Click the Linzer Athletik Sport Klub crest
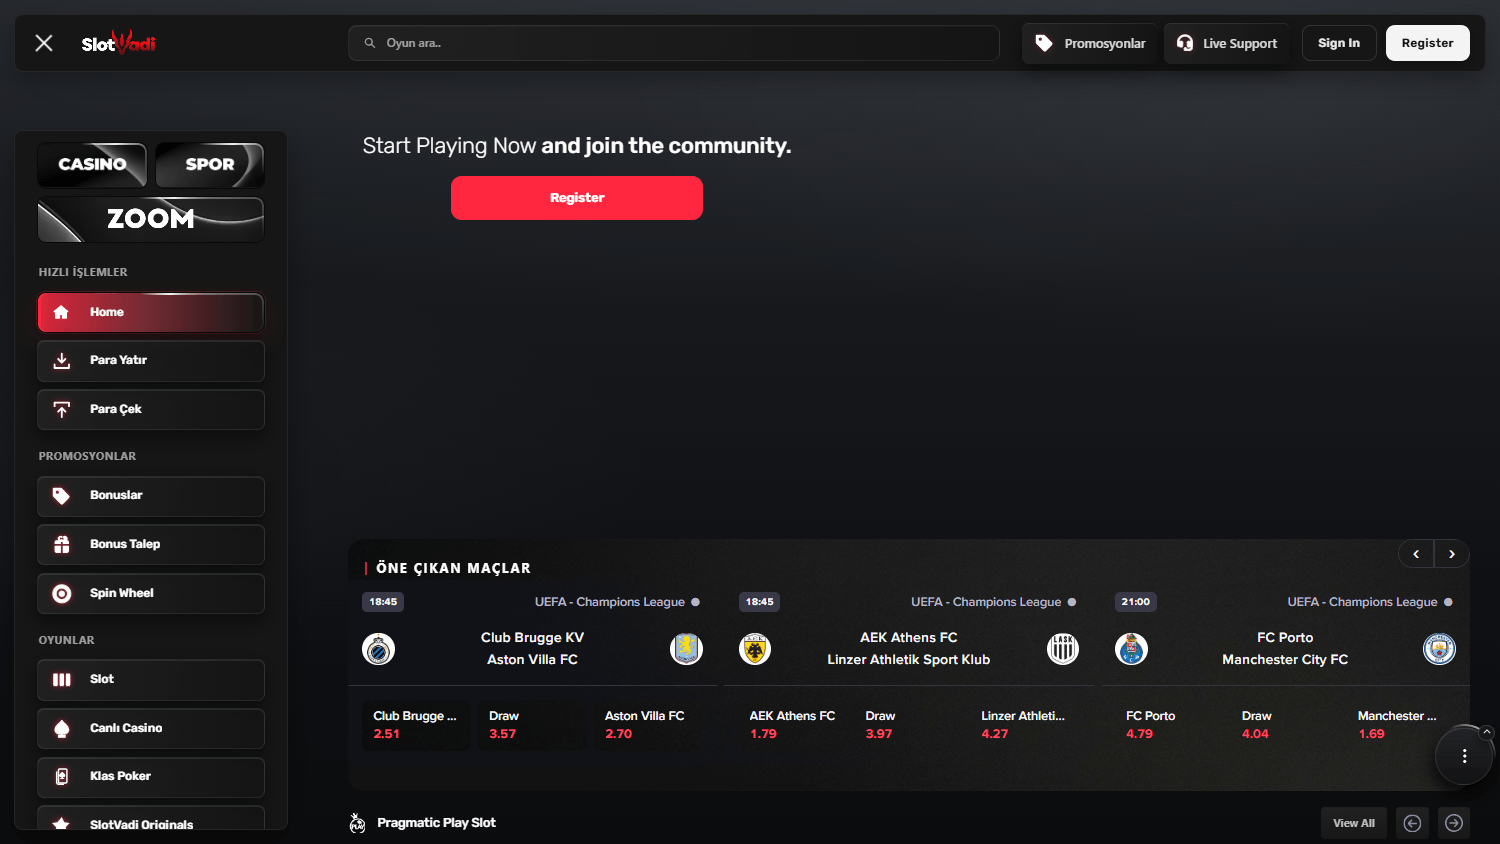The image size is (1500, 844). pyautogui.click(x=1063, y=649)
